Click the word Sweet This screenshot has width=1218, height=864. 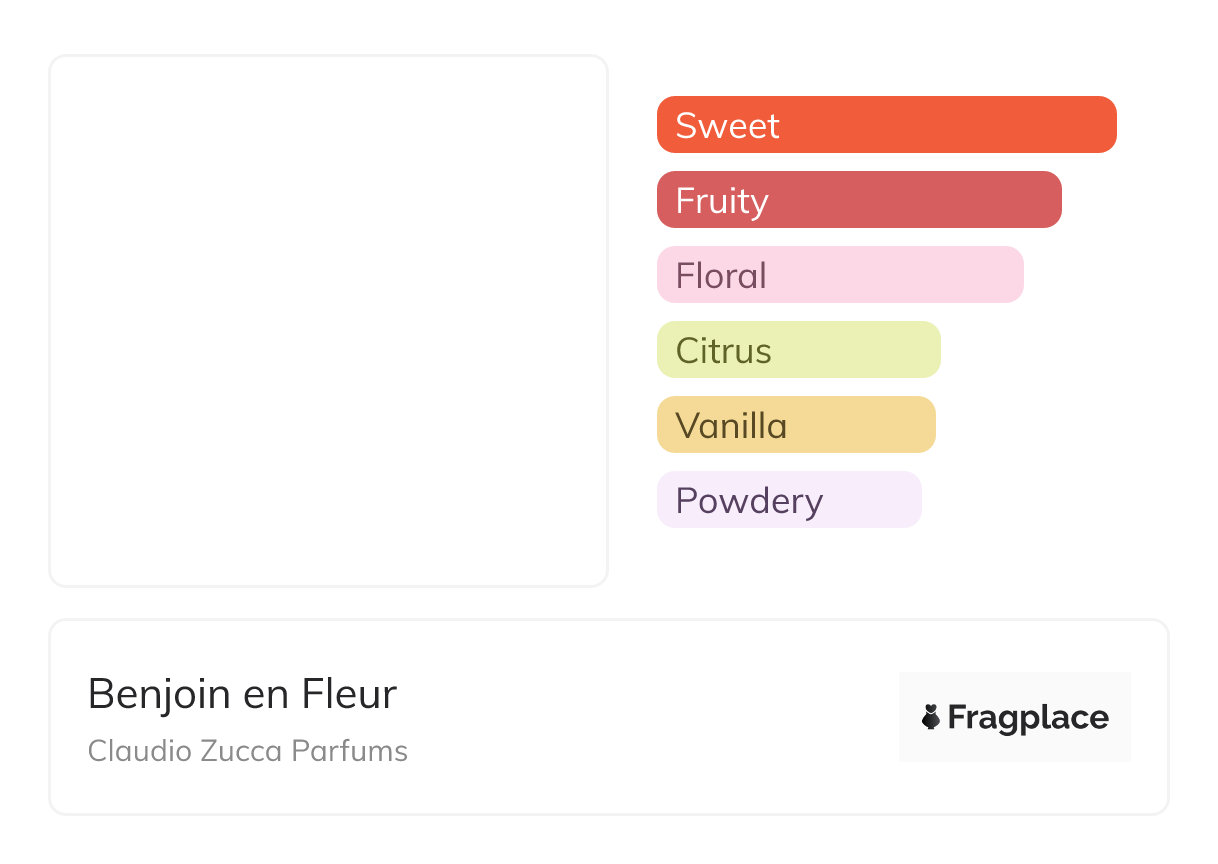pyautogui.click(x=727, y=126)
